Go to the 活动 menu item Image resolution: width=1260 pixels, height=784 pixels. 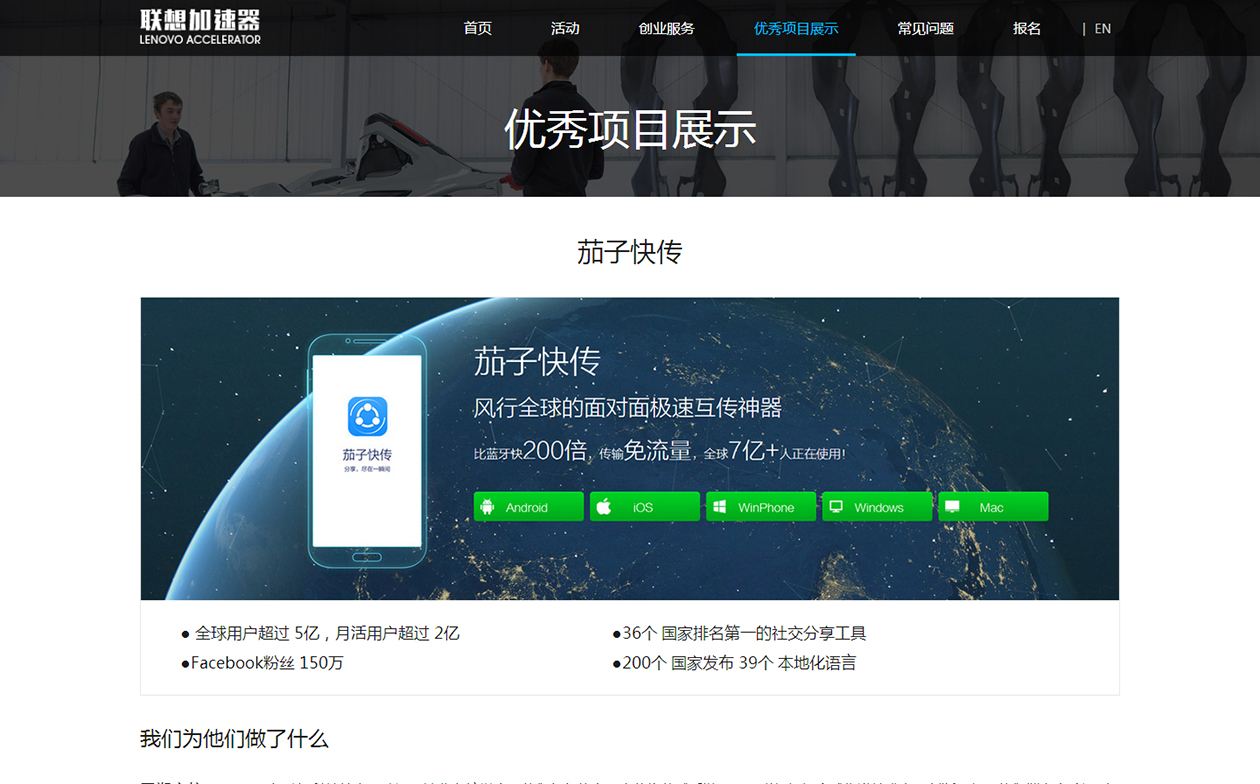pyautogui.click(x=565, y=28)
